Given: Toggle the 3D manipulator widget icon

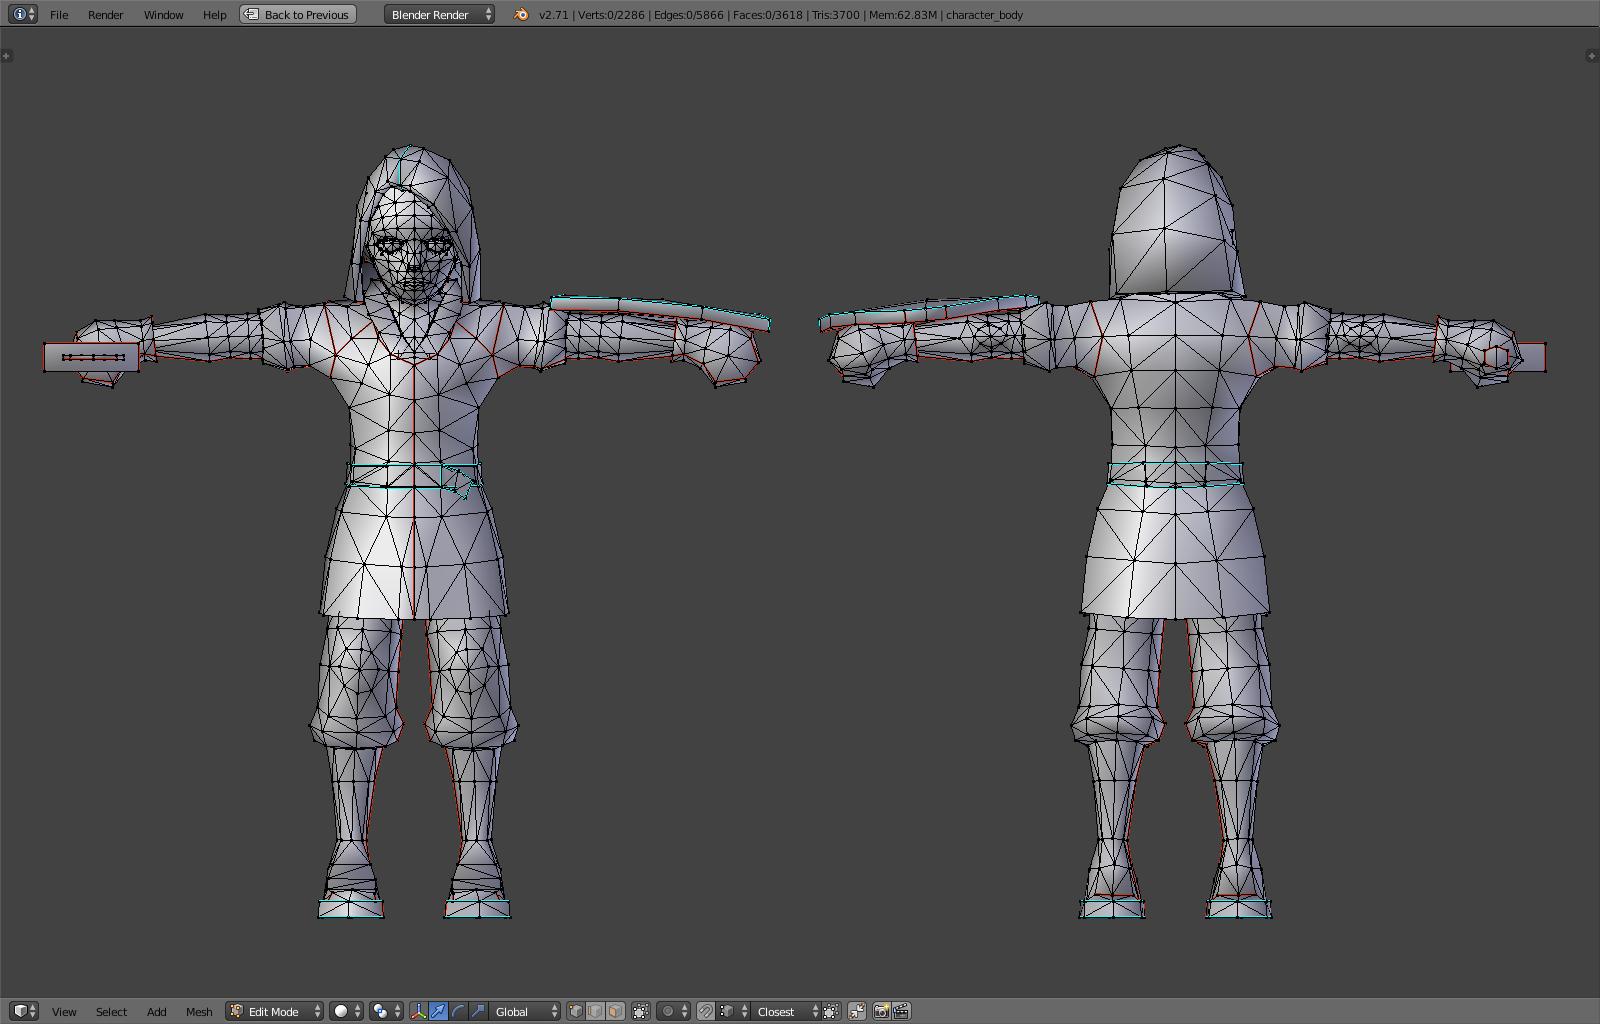Looking at the screenshot, I should [418, 1011].
